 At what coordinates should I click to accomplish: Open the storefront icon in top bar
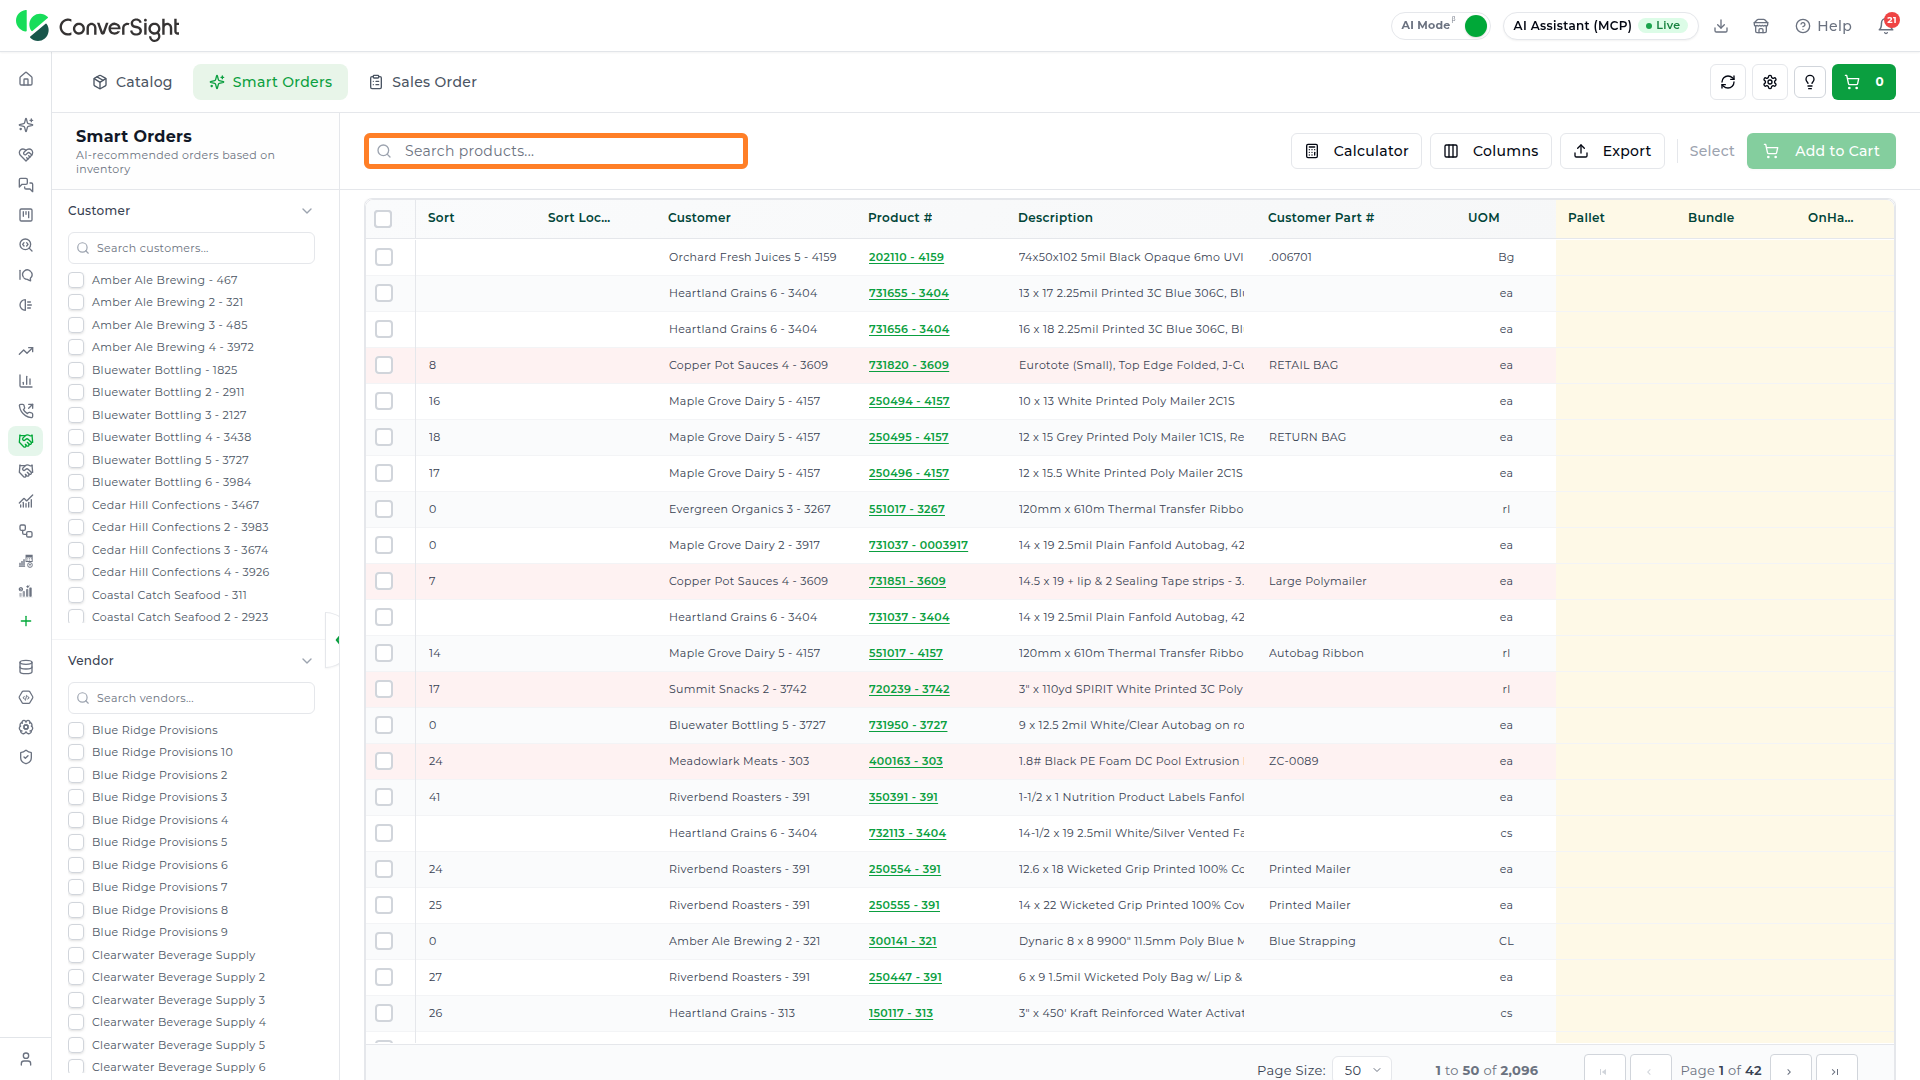(x=1761, y=26)
